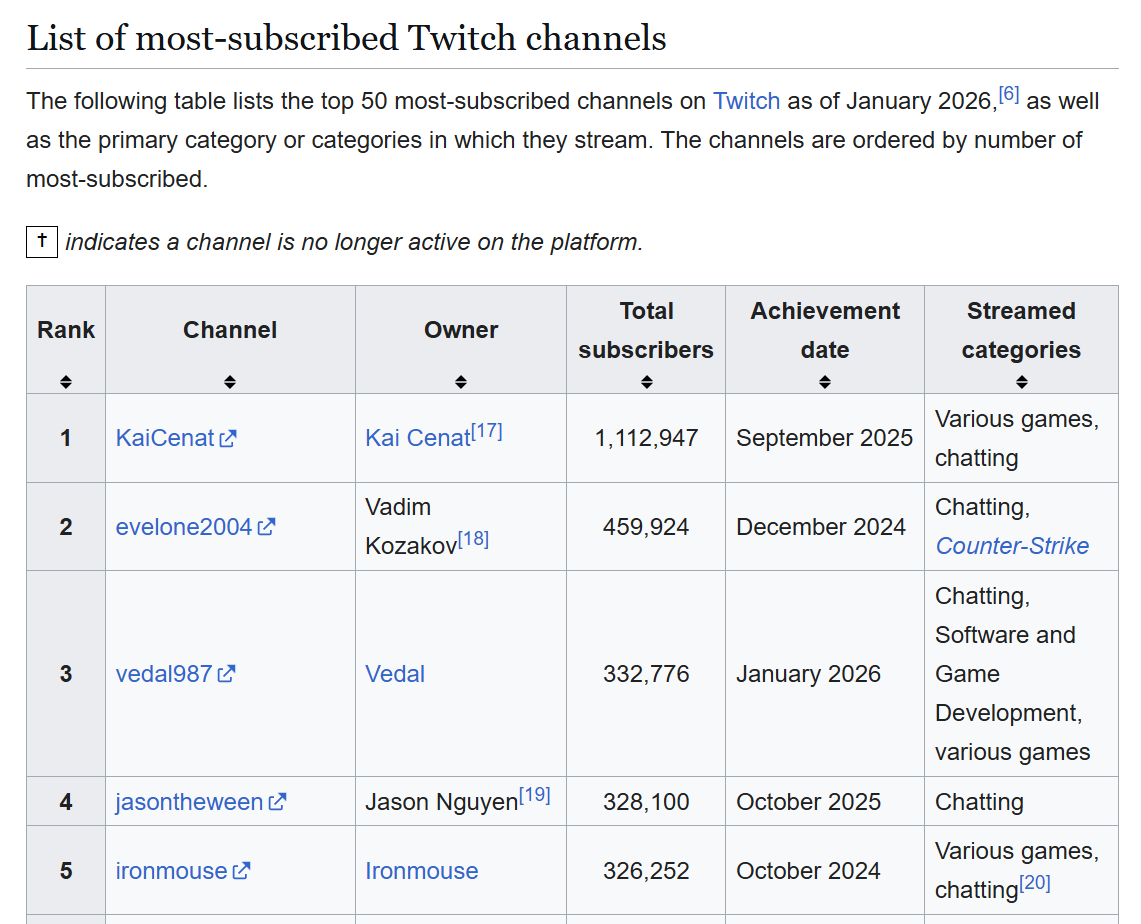
Task: Sort by Total subscribers arrows
Action: tap(646, 381)
